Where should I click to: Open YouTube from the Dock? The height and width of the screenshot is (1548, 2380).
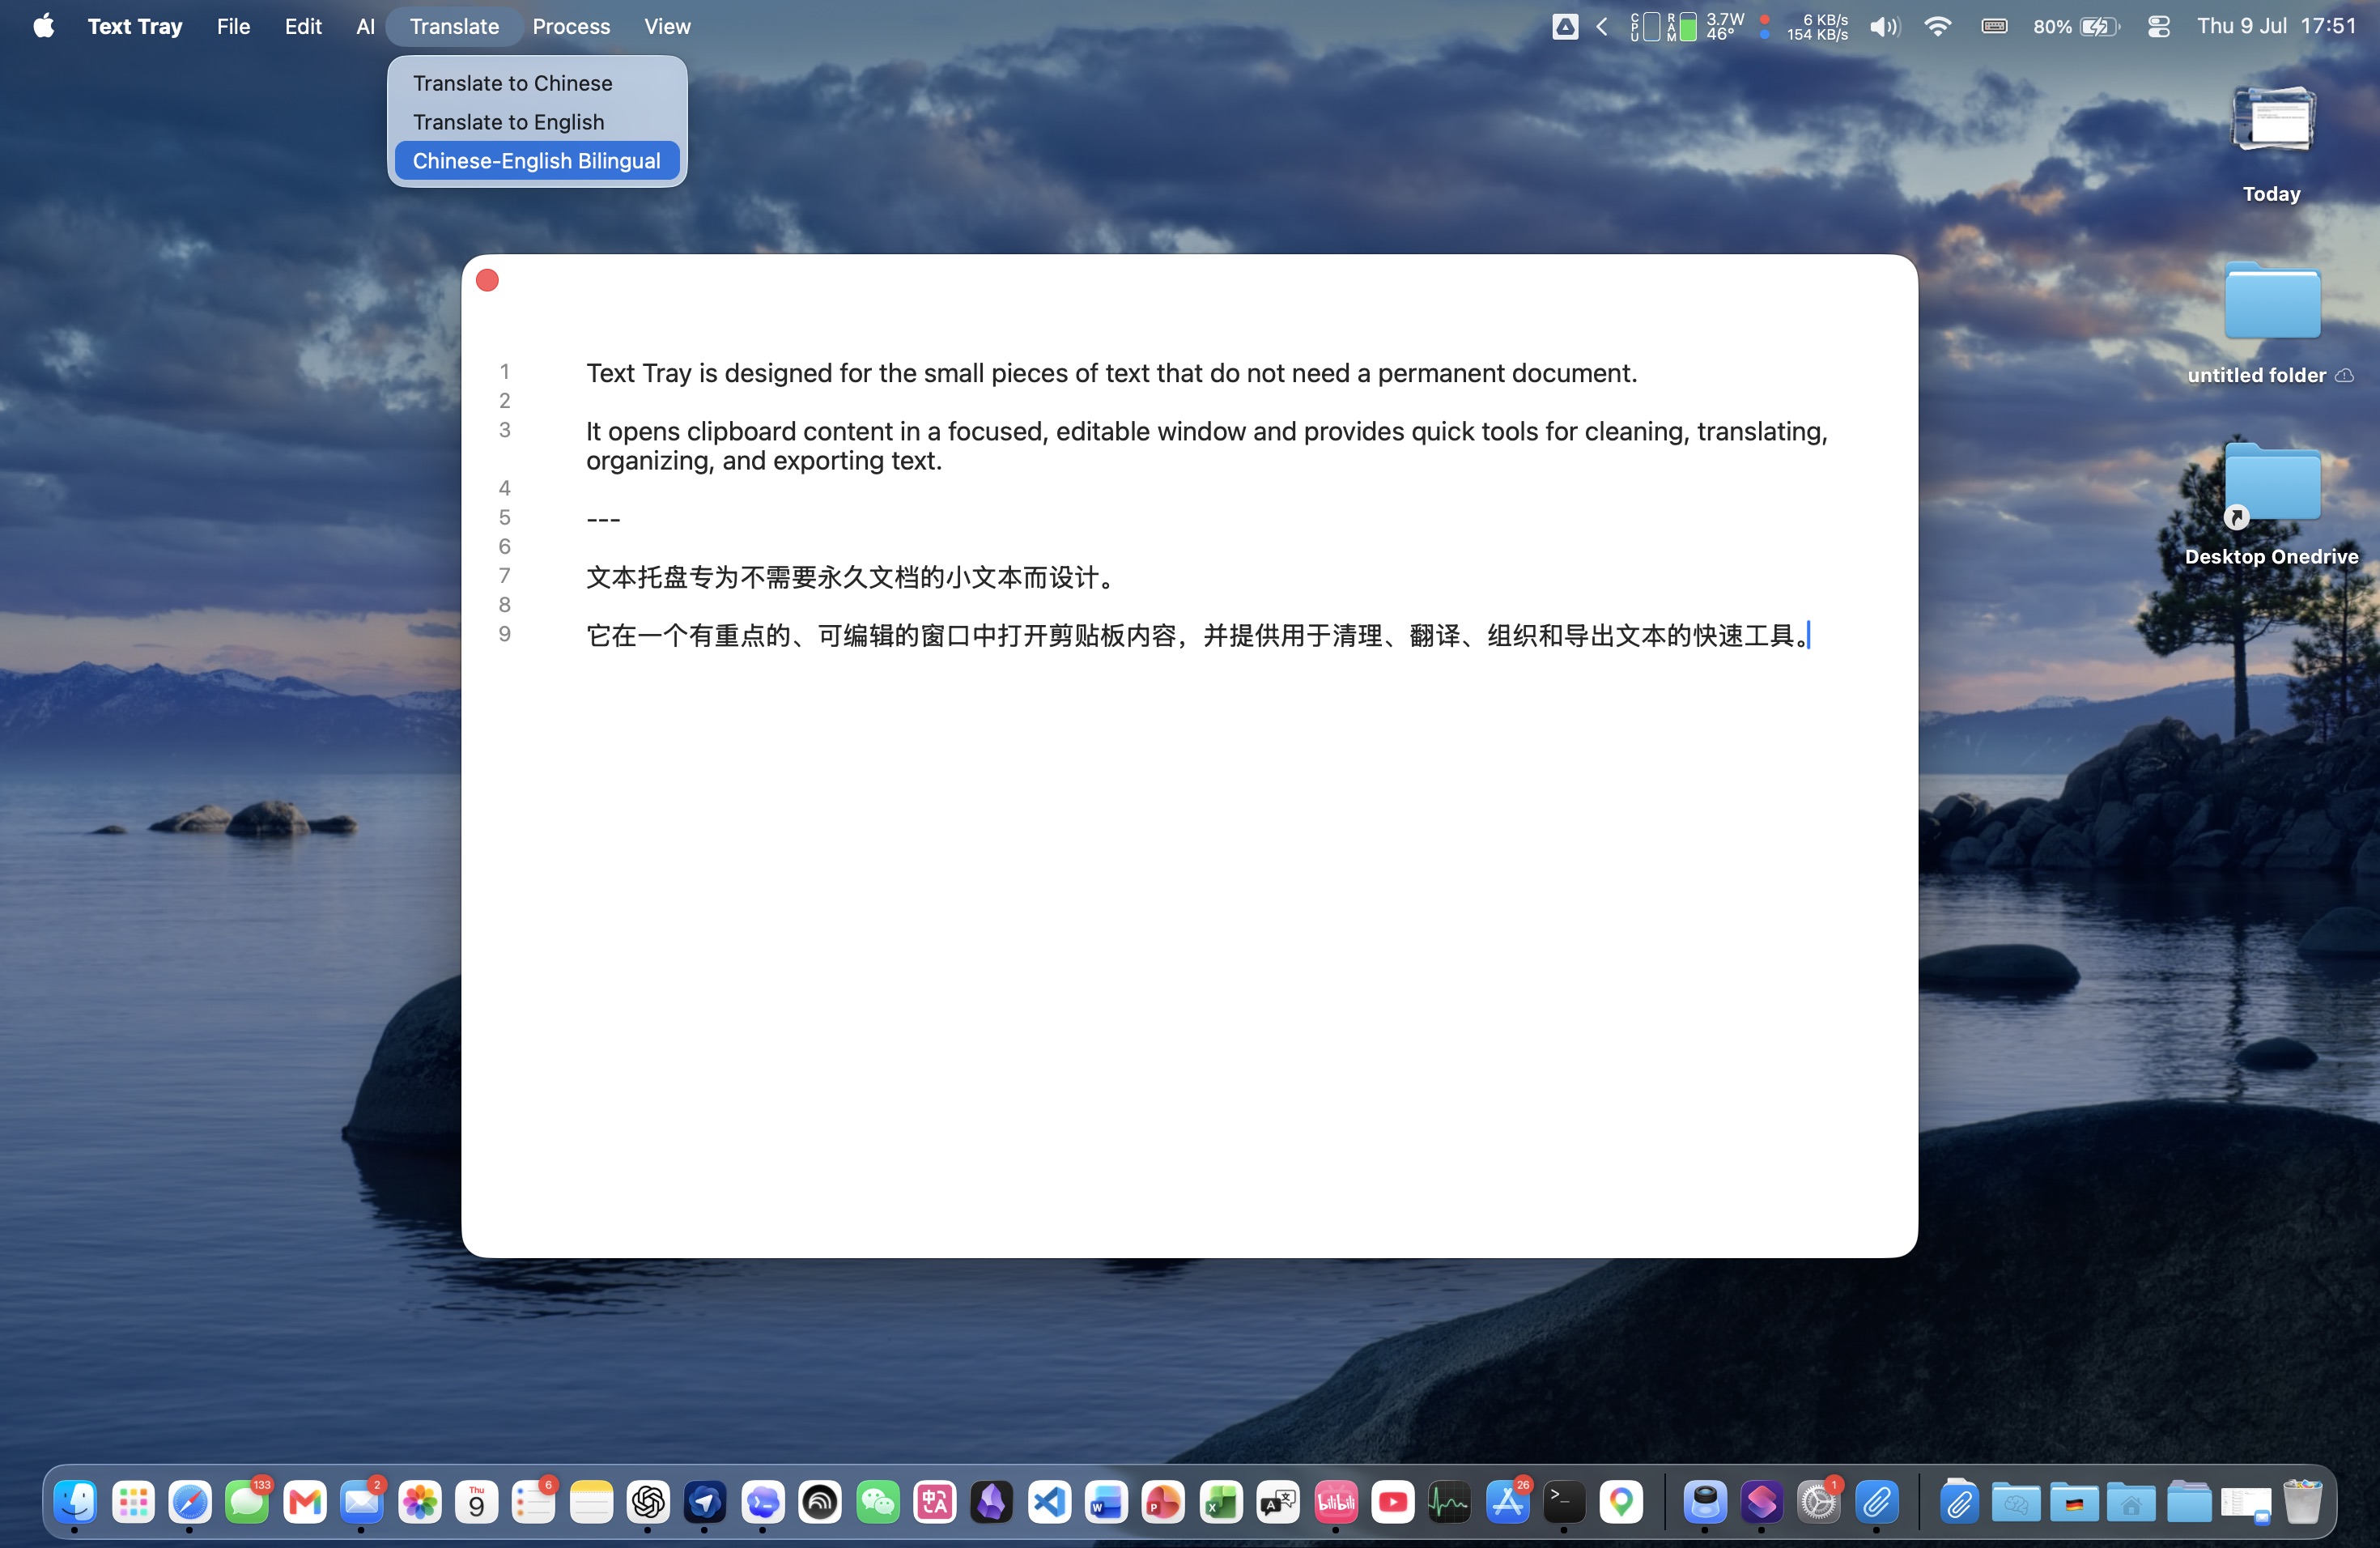tap(1393, 1501)
